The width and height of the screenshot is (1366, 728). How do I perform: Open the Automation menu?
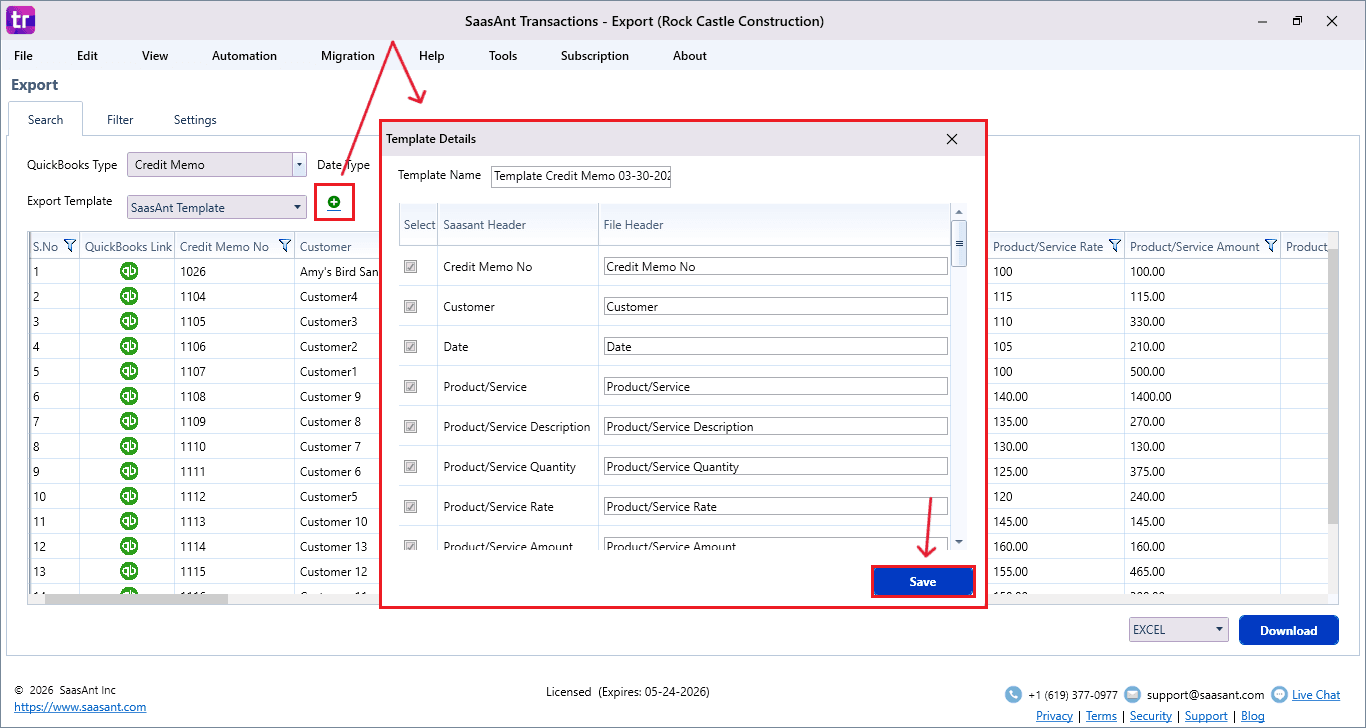click(244, 56)
